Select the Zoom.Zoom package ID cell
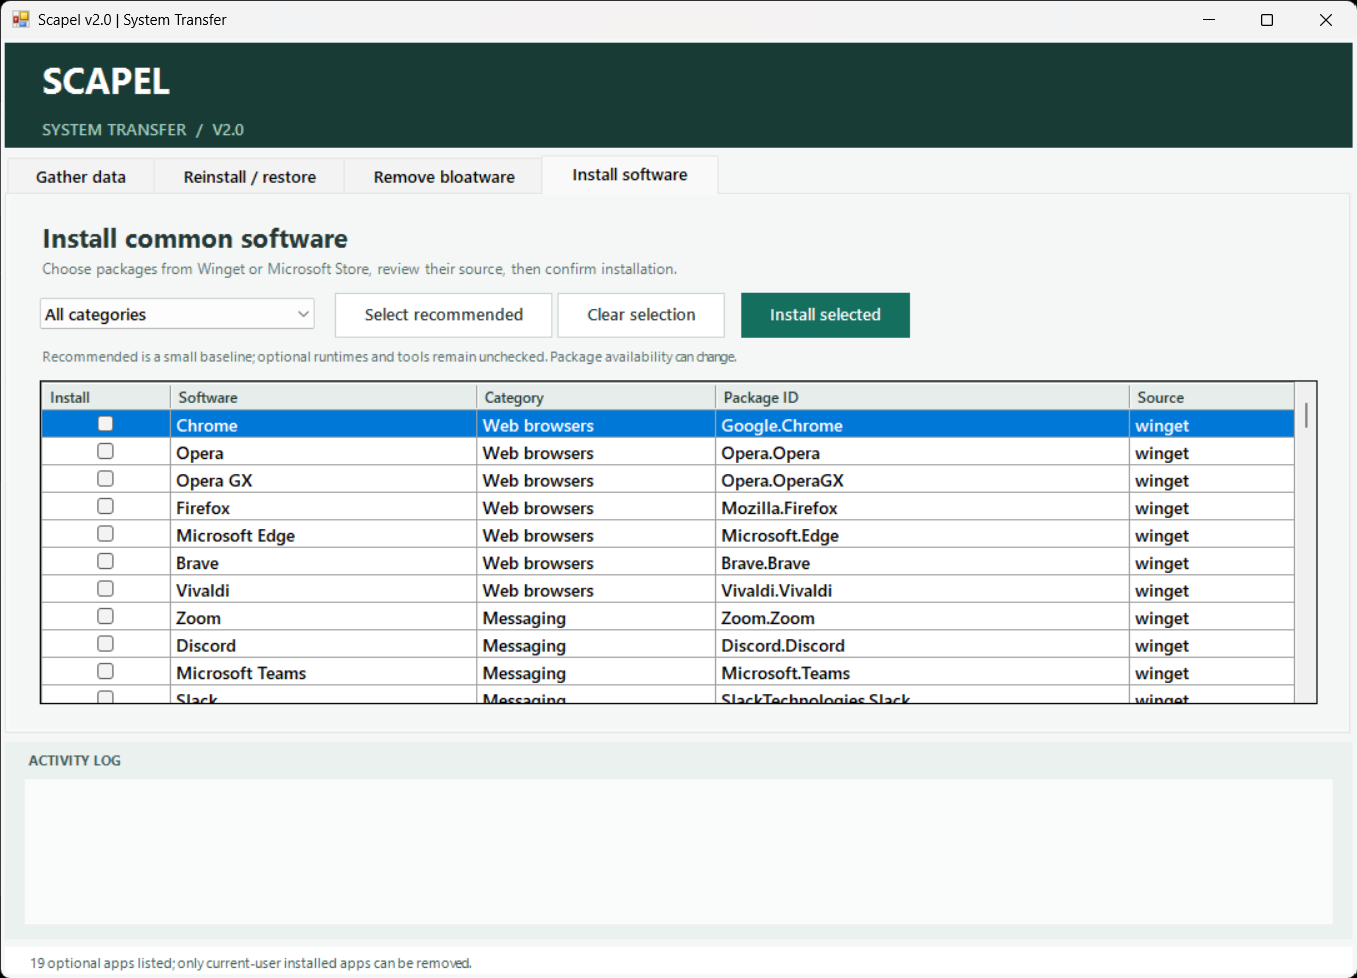 (x=922, y=618)
